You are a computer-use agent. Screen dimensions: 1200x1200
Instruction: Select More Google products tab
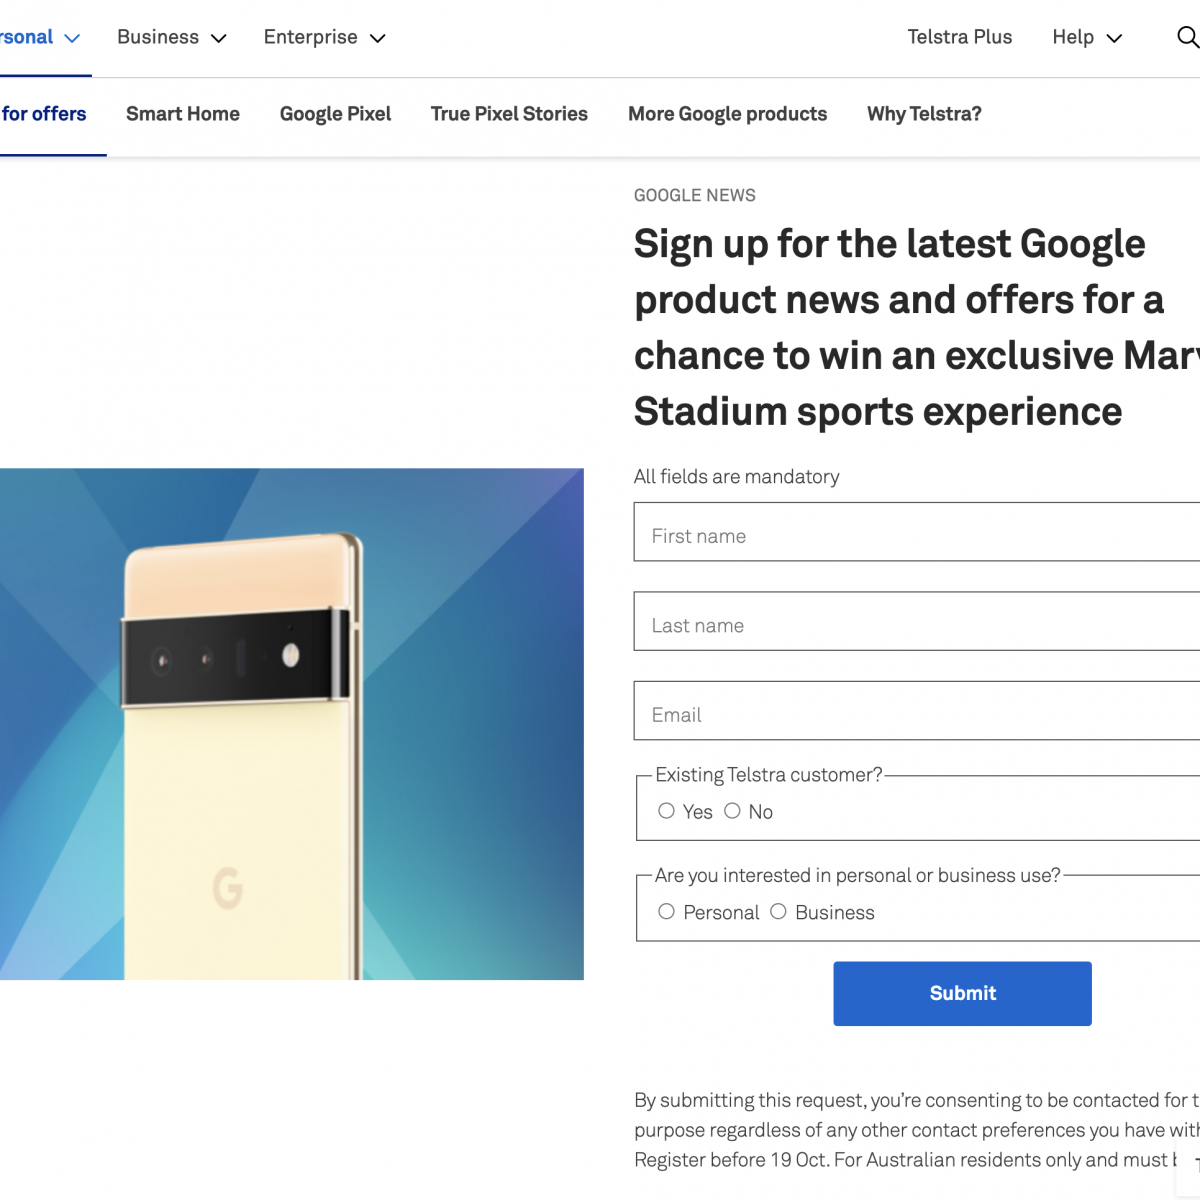point(727,114)
